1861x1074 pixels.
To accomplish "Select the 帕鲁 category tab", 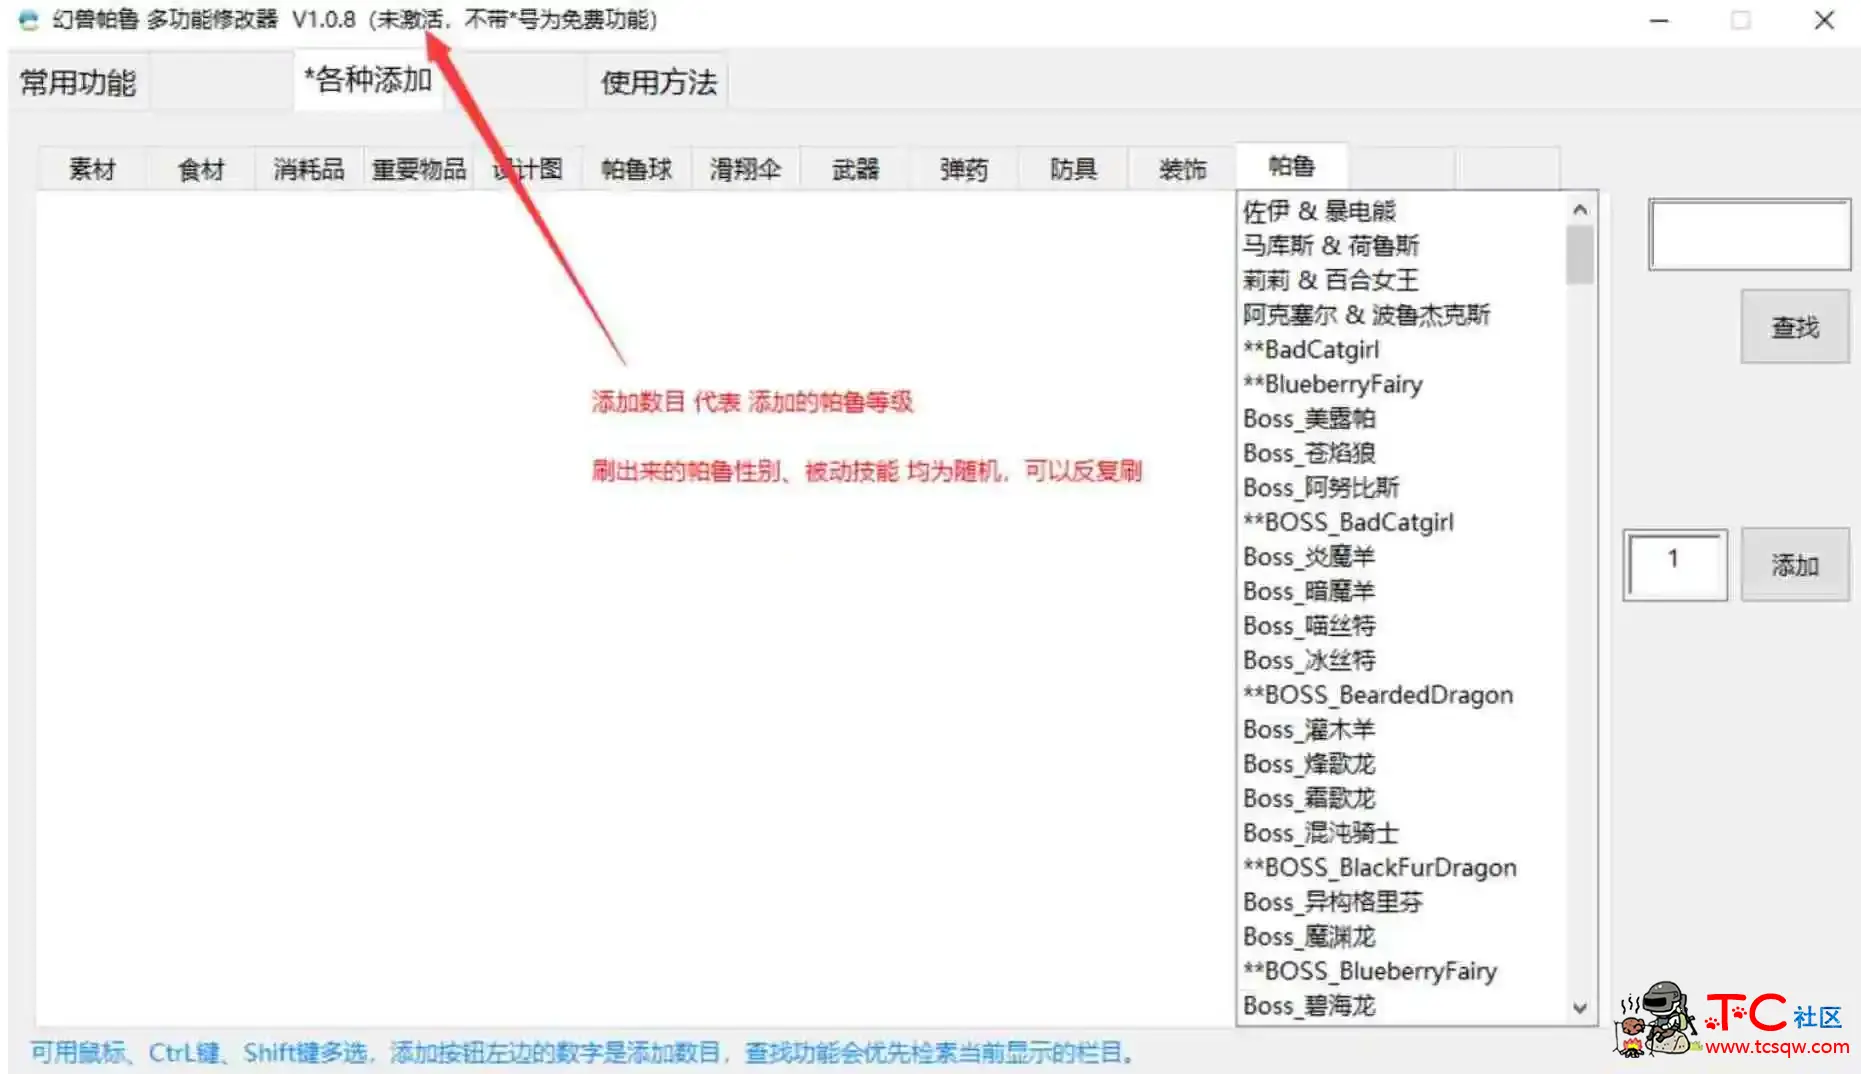I will [x=1292, y=166].
